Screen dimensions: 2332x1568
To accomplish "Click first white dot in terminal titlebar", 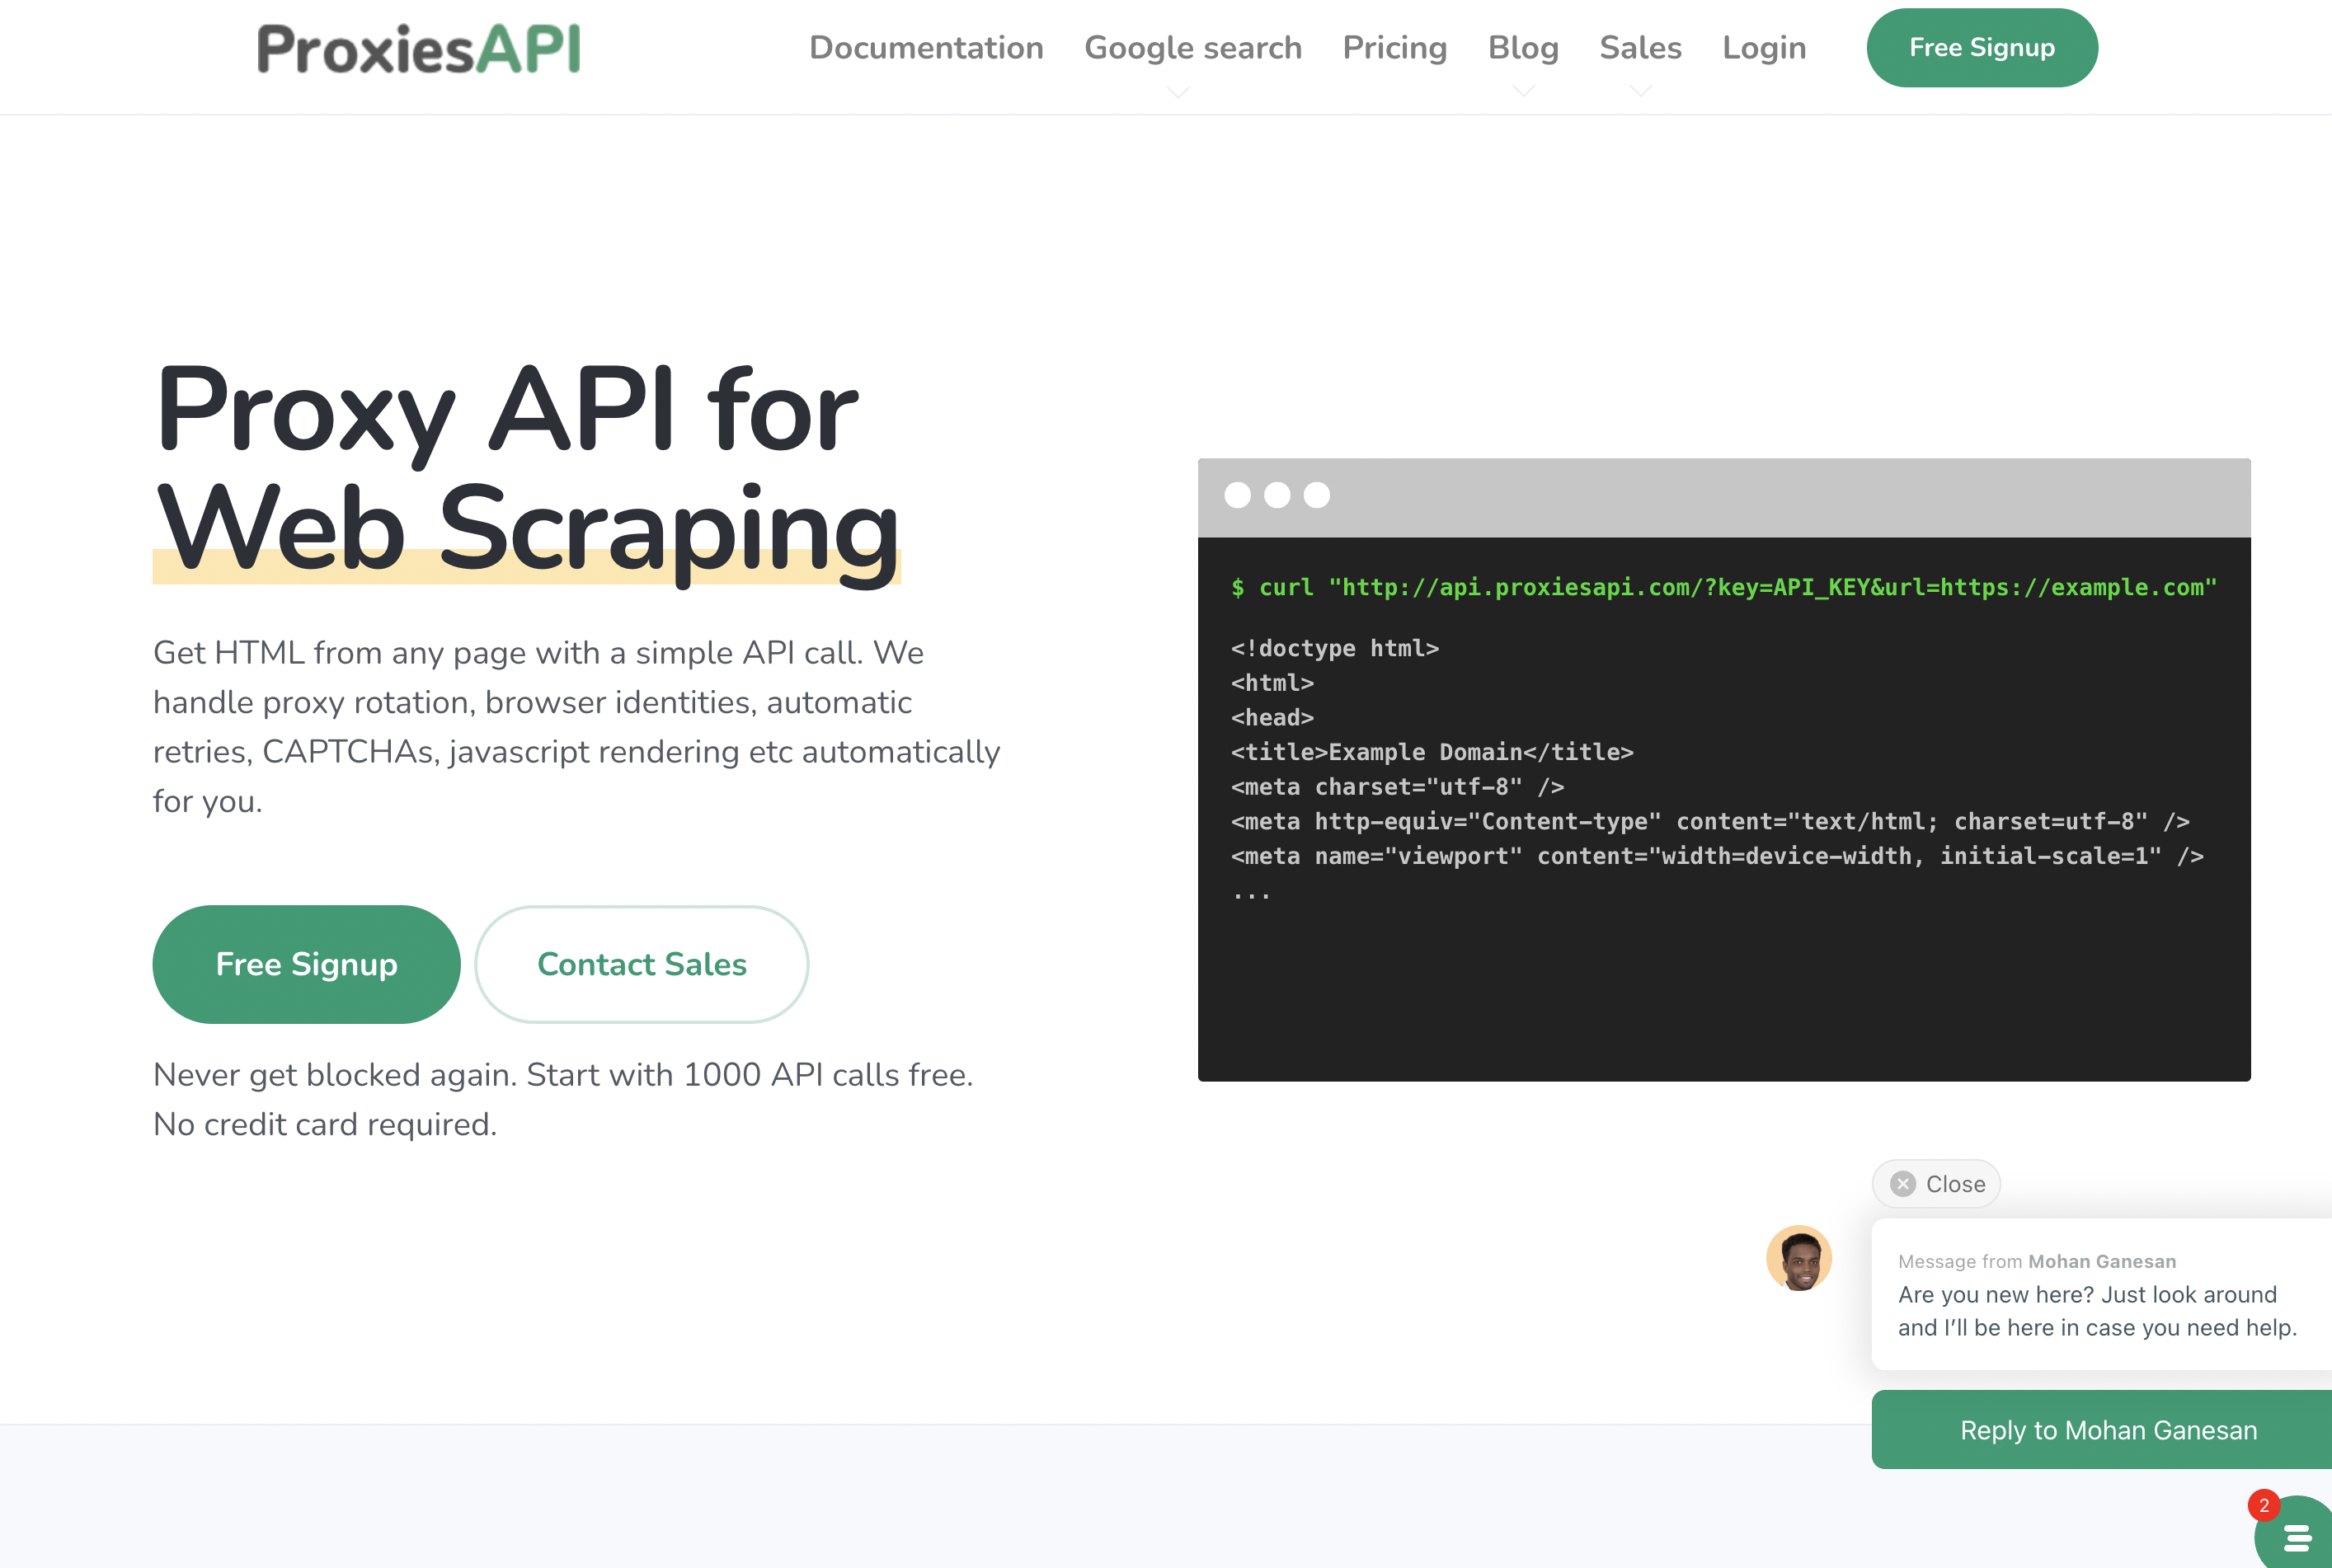I will point(1237,495).
